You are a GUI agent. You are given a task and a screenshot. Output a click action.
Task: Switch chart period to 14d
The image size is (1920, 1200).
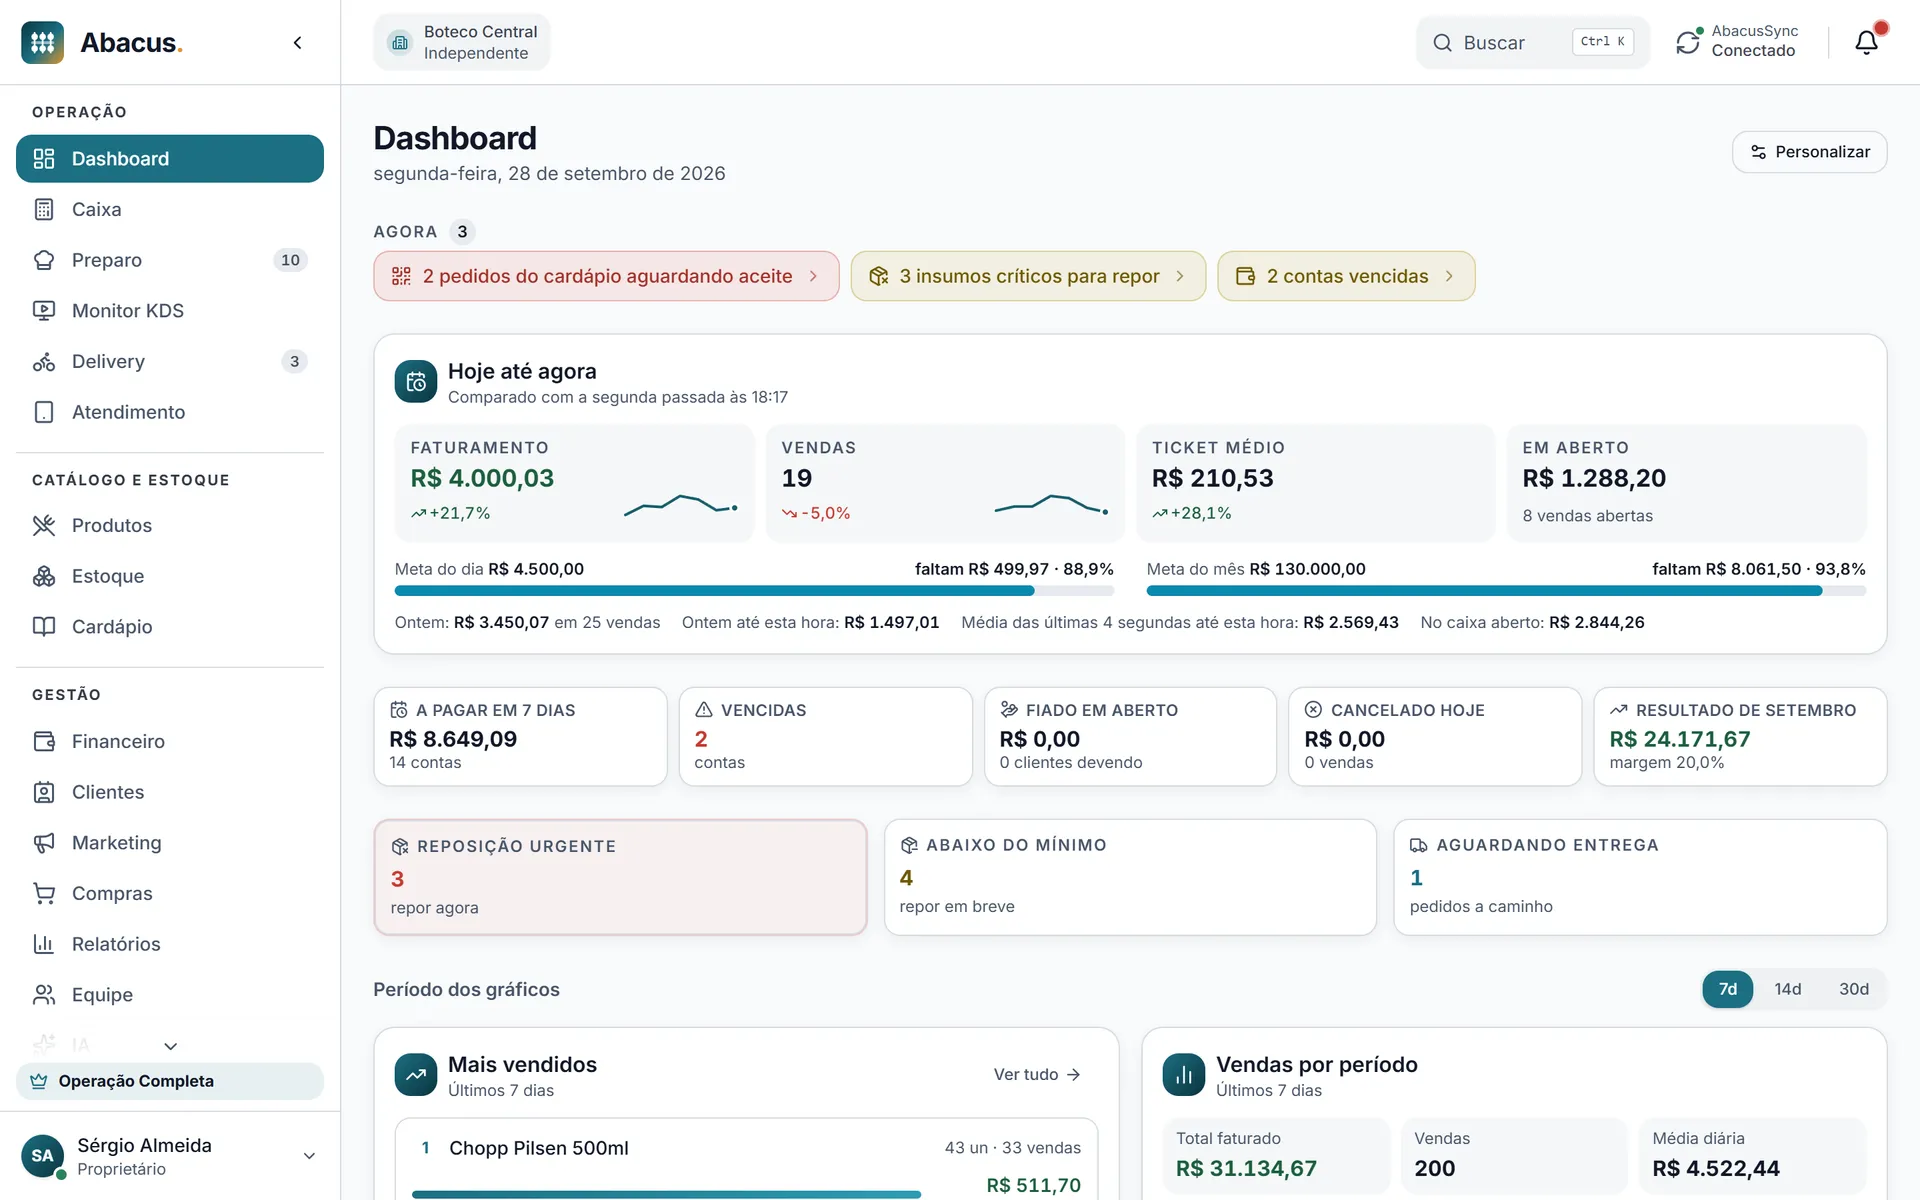click(1787, 989)
